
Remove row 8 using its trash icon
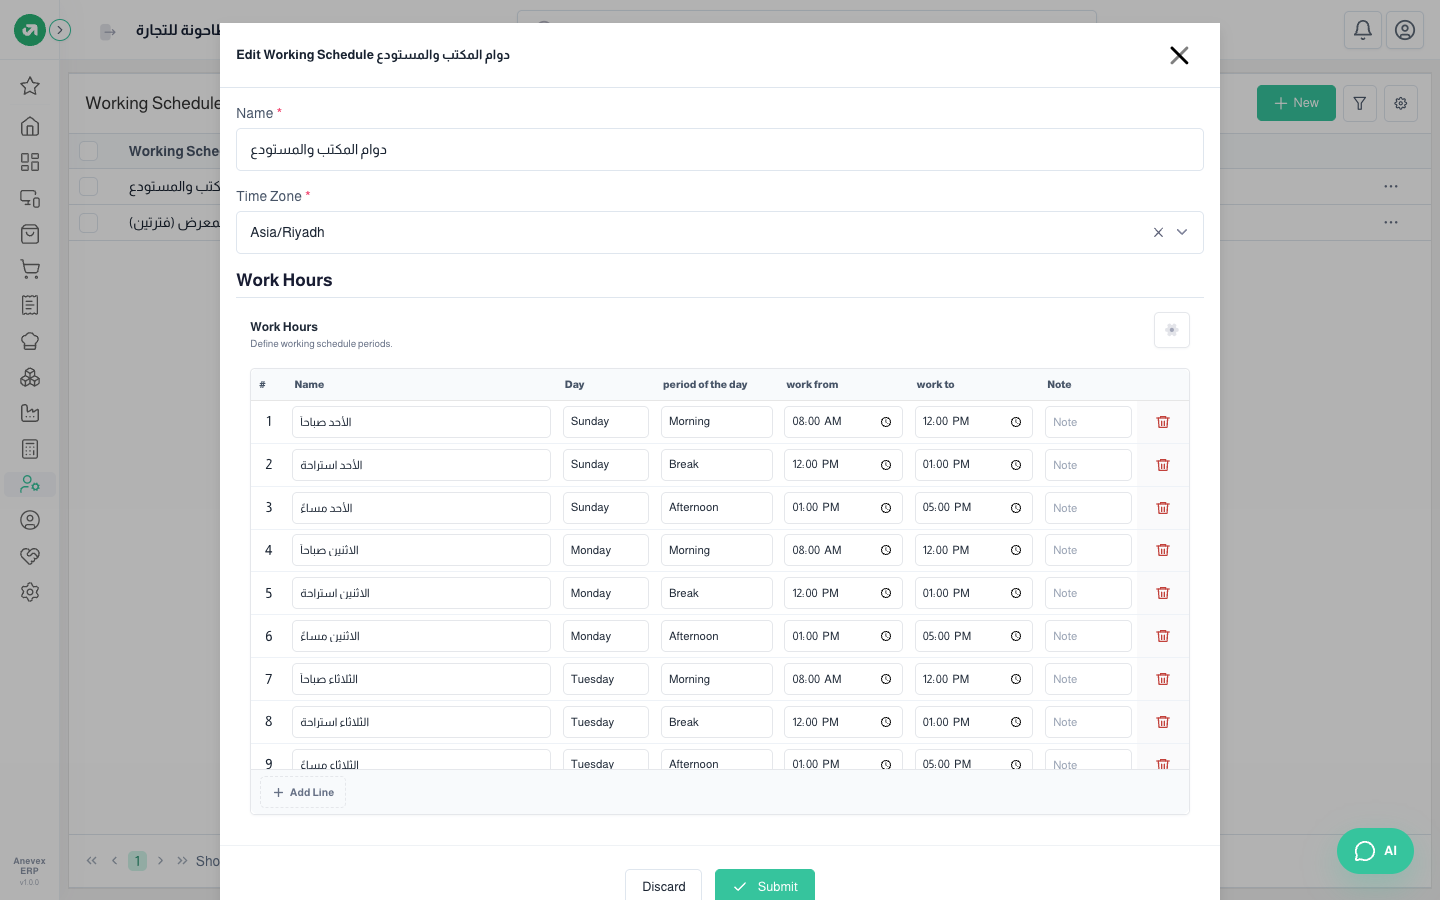click(1163, 722)
